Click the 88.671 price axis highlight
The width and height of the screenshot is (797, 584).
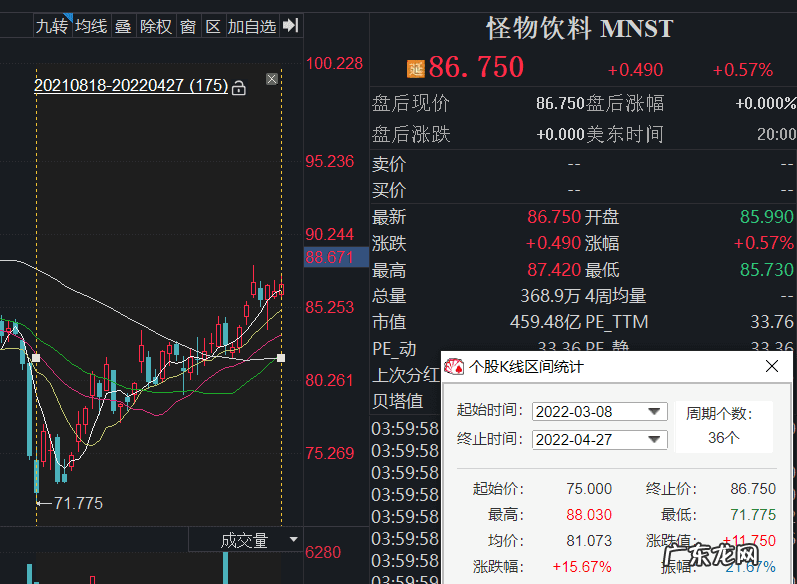coord(336,257)
